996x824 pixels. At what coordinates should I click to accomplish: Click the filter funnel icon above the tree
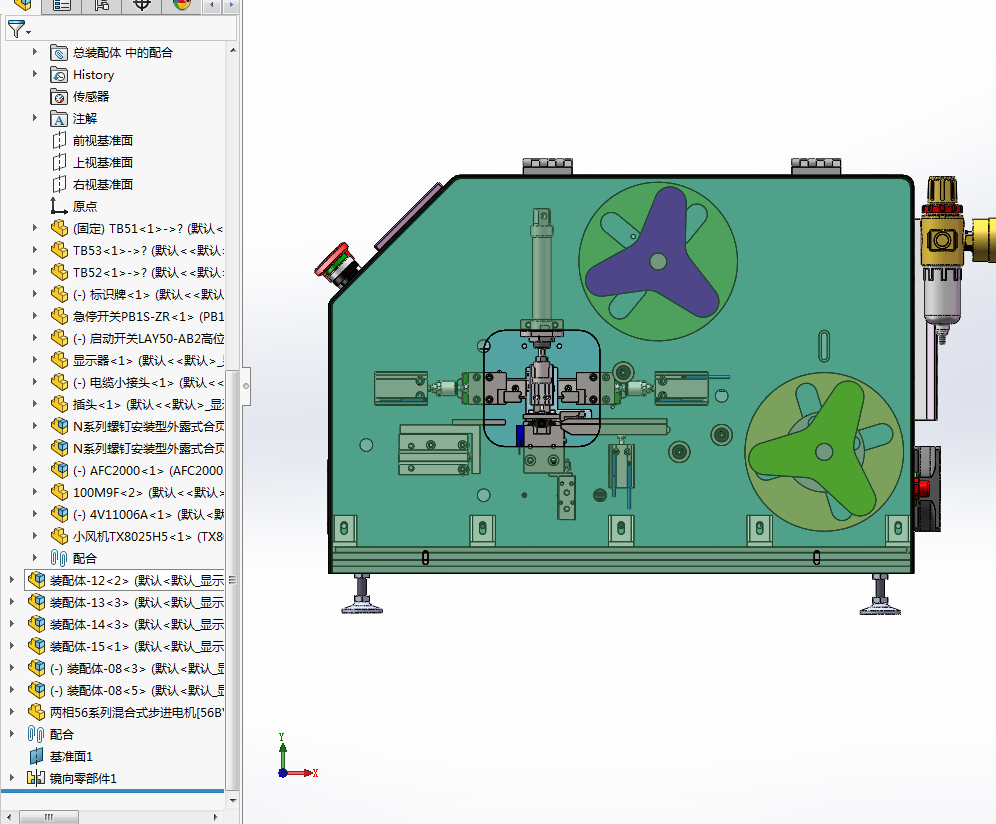[x=15, y=27]
